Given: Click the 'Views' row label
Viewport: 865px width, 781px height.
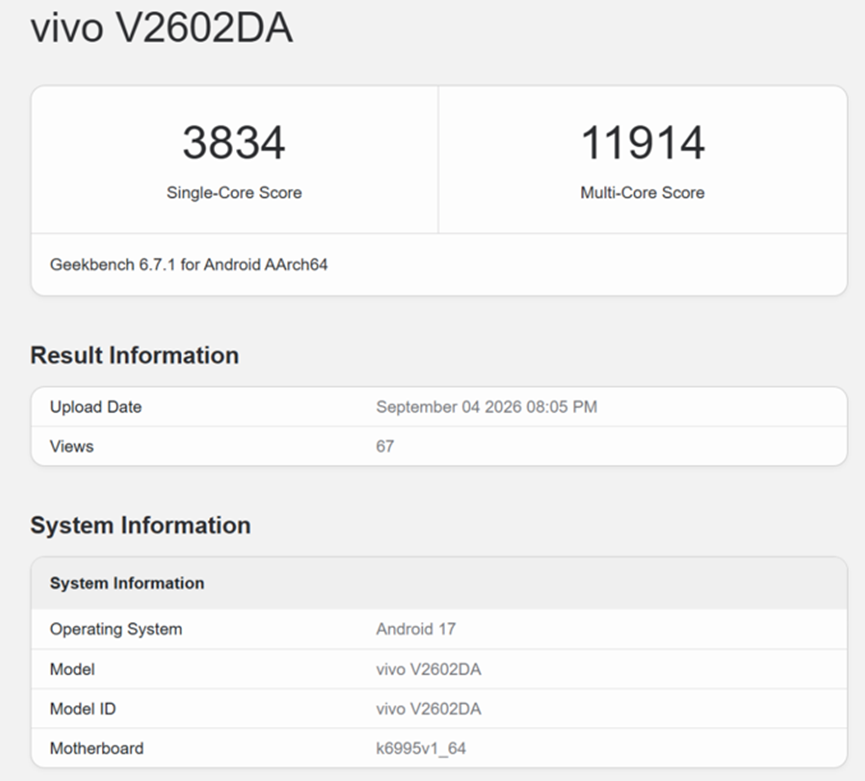Looking at the screenshot, I should (x=72, y=446).
